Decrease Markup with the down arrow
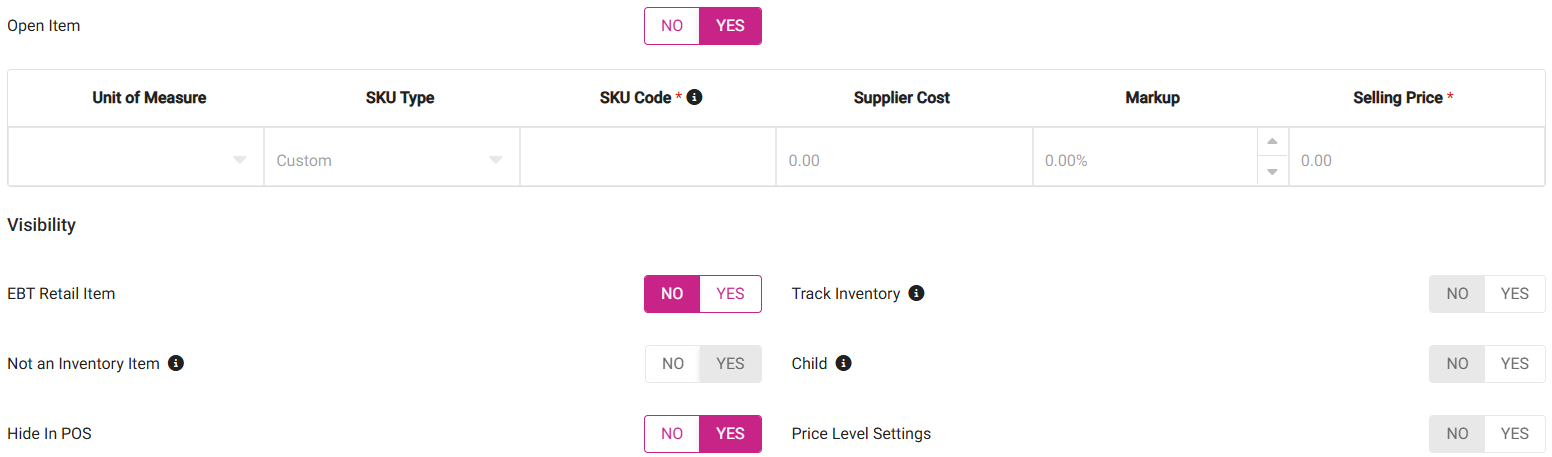The height and width of the screenshot is (457, 1552). pos(1272,171)
